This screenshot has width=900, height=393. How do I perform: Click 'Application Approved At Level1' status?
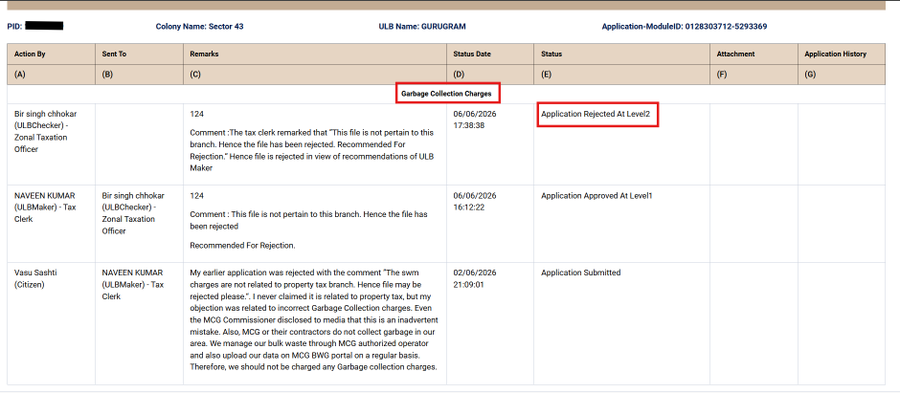click(596, 196)
